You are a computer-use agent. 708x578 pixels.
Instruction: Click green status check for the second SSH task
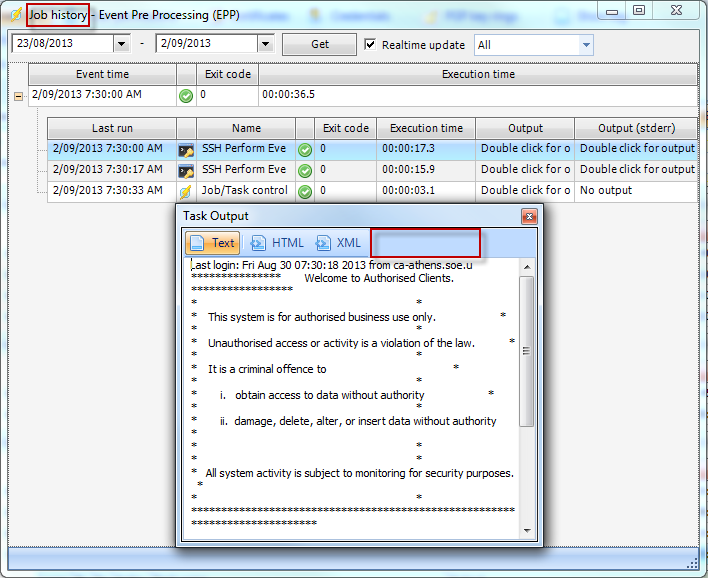coord(305,170)
